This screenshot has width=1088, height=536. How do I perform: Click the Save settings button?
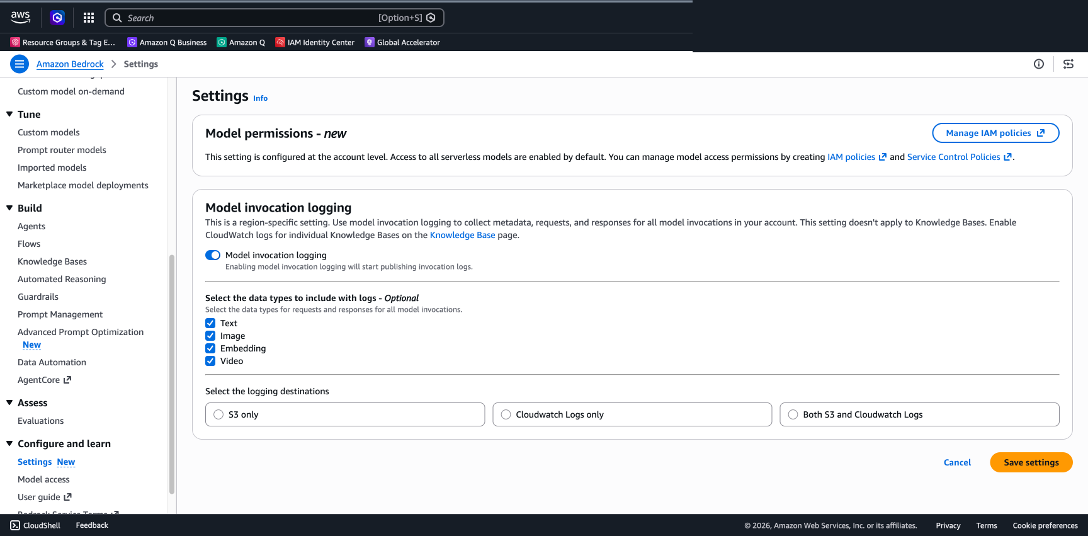(x=1031, y=462)
